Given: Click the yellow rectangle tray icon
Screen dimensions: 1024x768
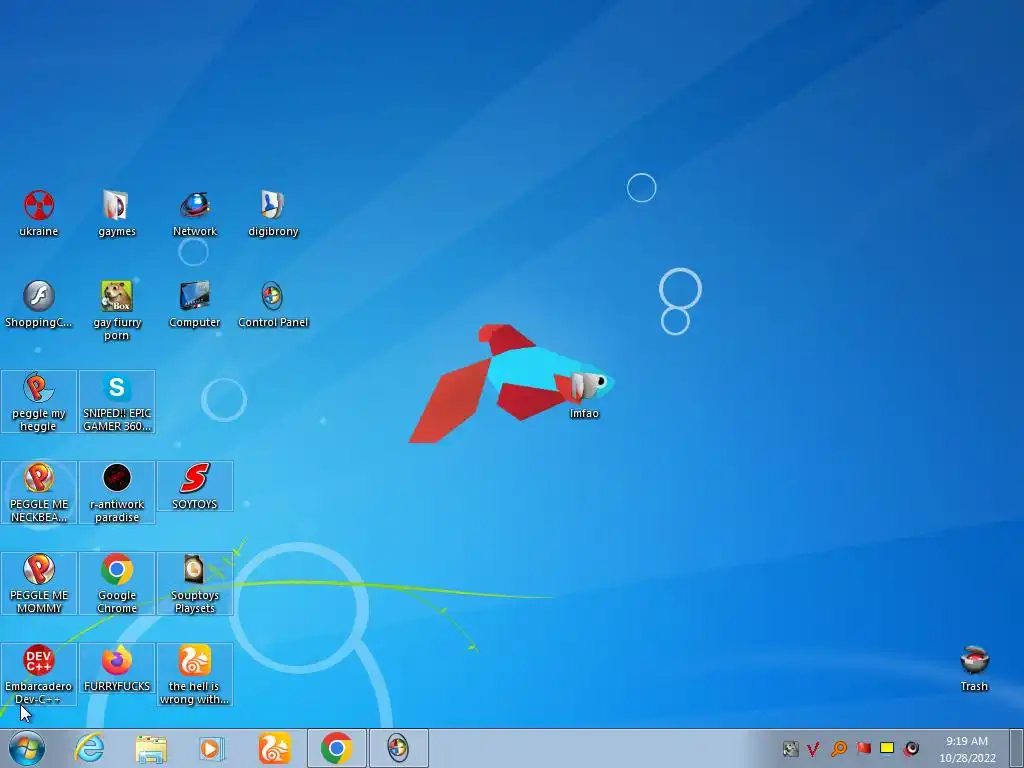Looking at the screenshot, I should pos(887,748).
